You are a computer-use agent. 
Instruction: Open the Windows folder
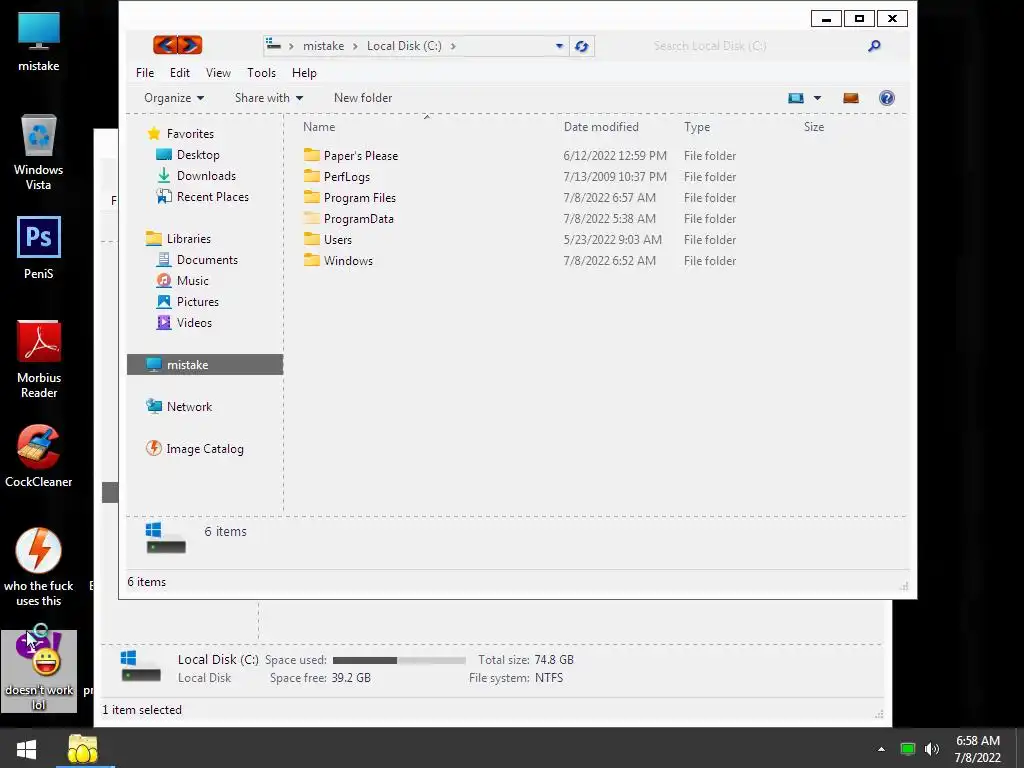338,260
